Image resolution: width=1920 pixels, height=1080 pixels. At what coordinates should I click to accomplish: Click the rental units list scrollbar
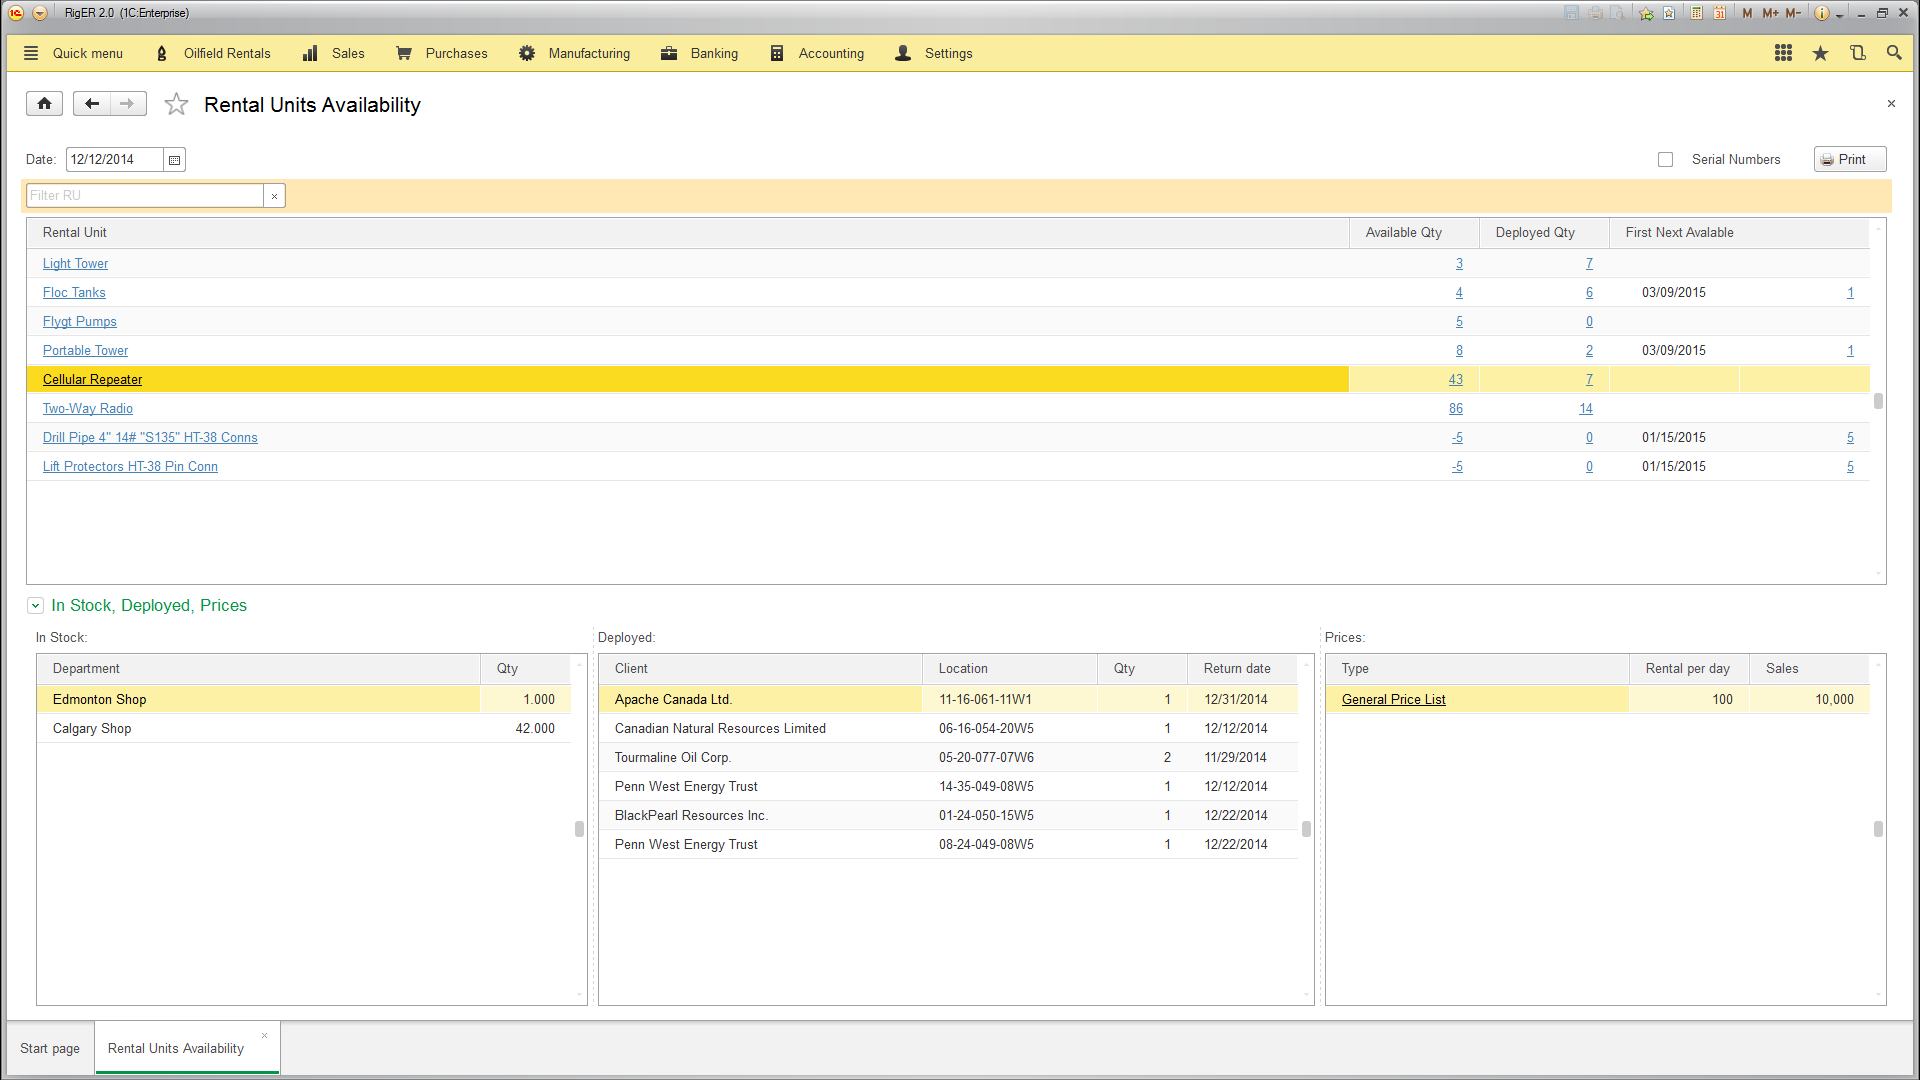click(x=1878, y=401)
